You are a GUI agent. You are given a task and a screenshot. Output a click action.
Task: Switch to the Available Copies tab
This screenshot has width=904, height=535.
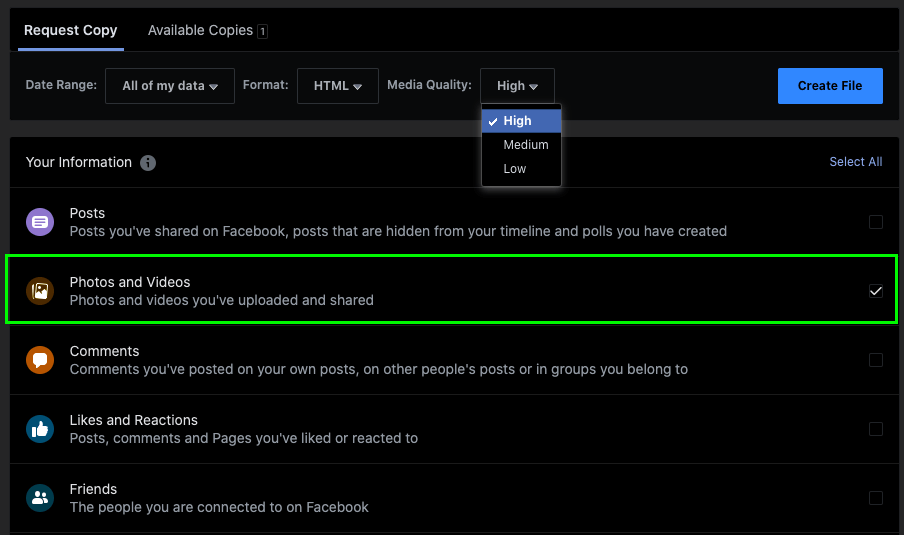[207, 31]
